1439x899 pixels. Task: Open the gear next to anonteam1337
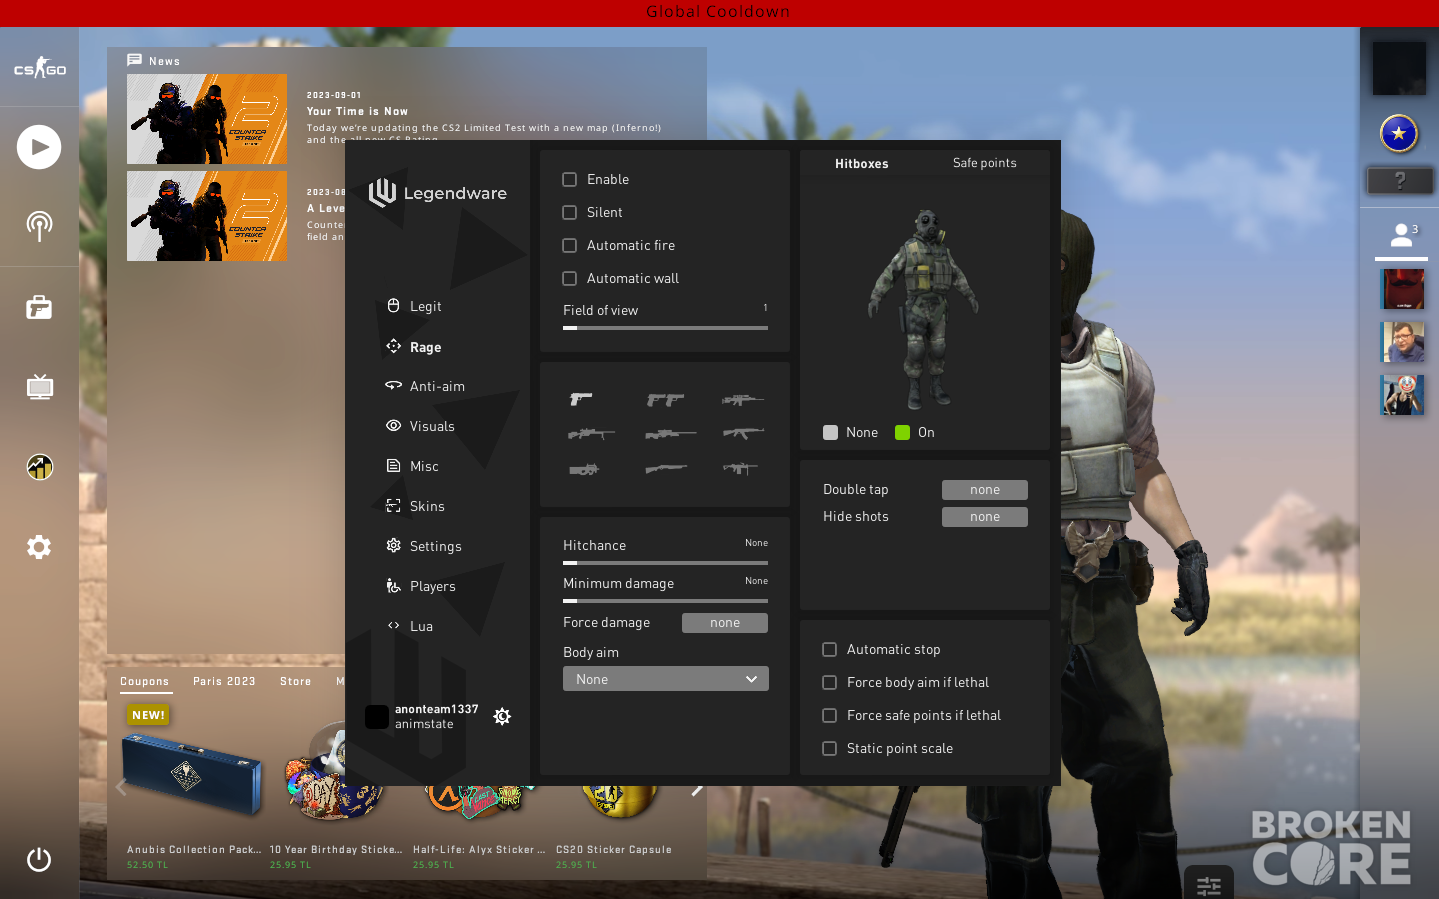click(x=502, y=716)
